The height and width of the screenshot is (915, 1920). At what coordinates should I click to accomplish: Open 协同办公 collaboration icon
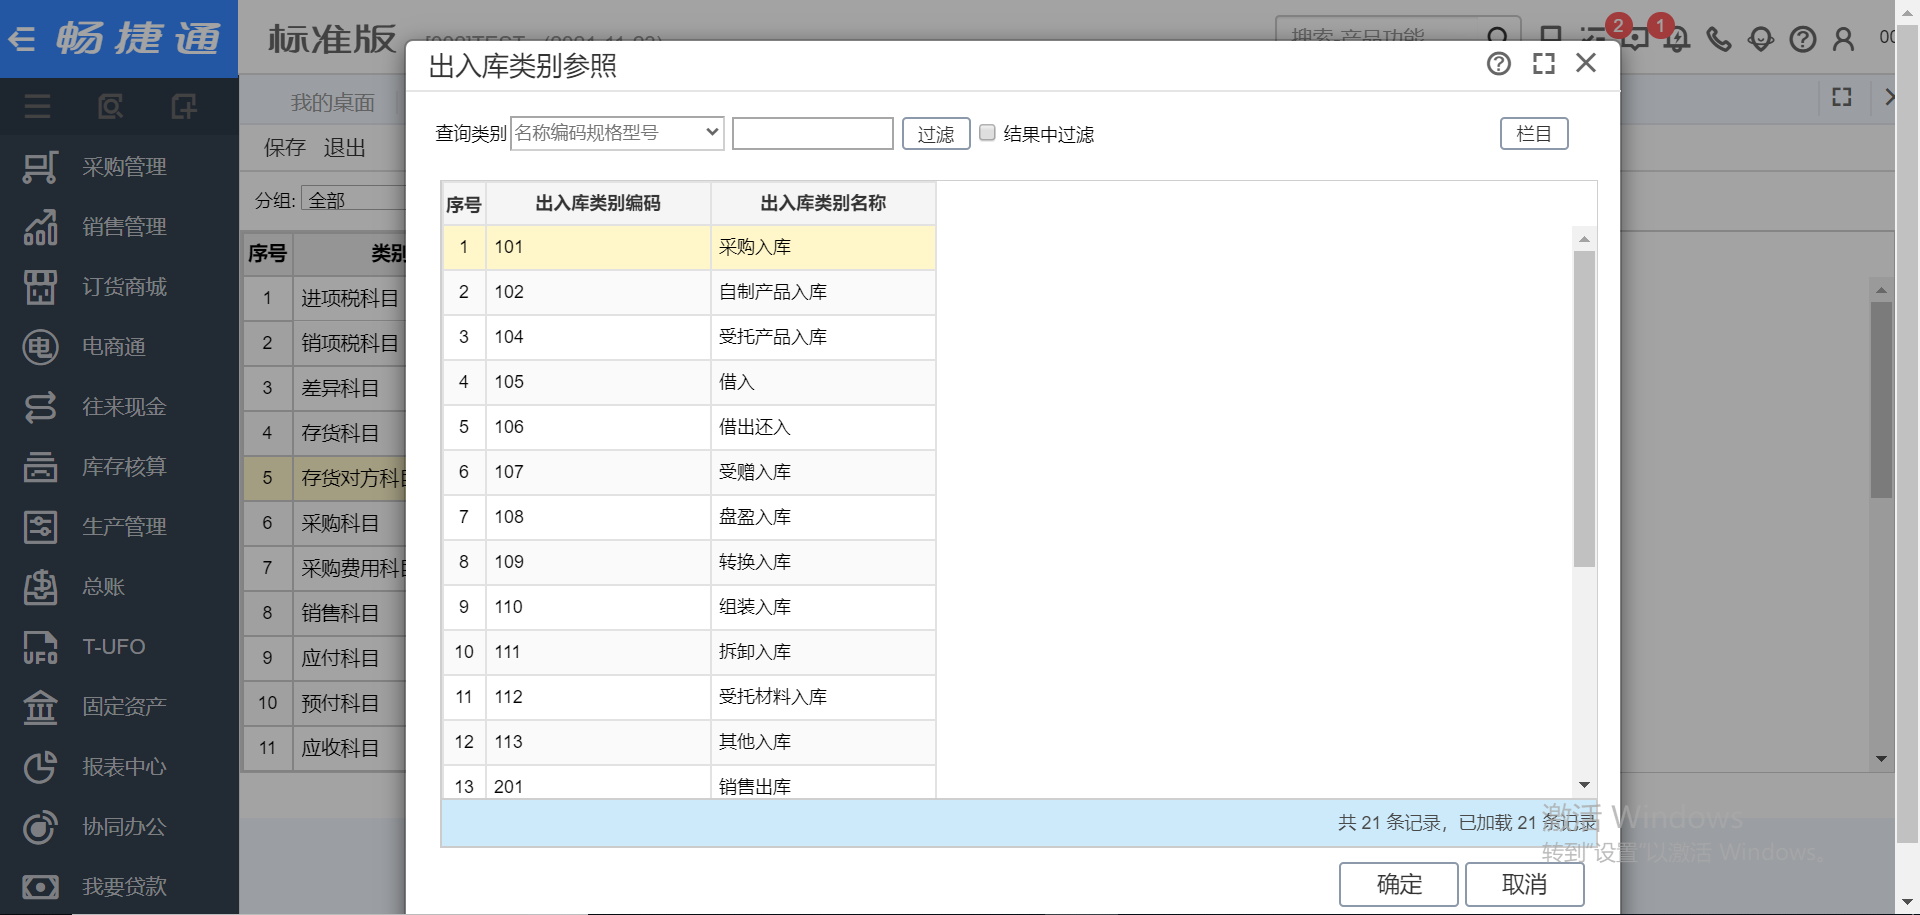click(40, 827)
